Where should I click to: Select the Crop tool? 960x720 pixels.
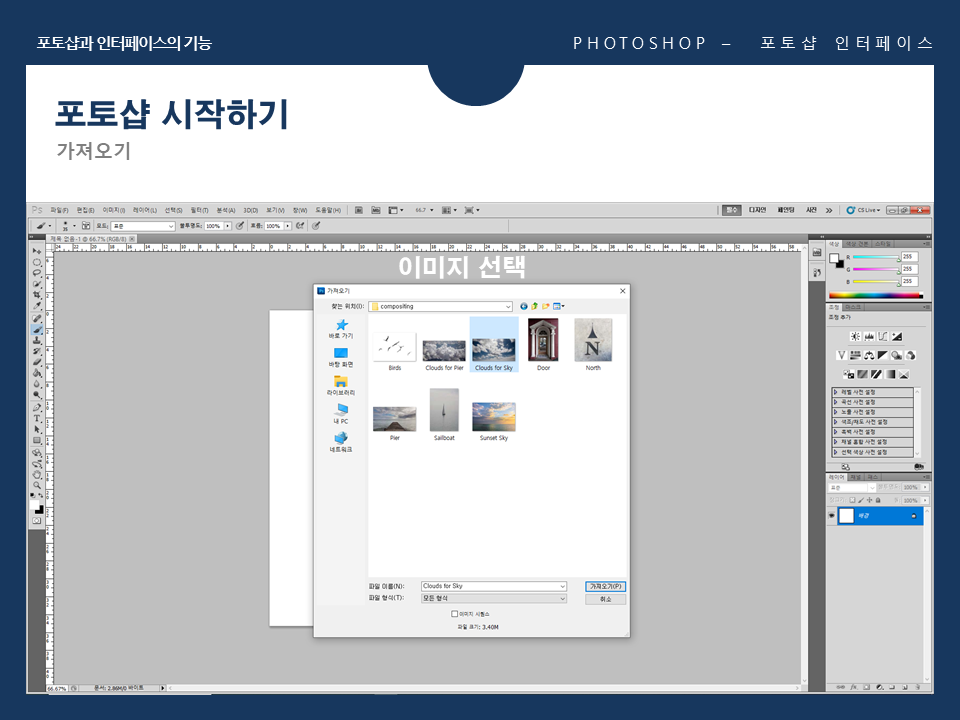[37, 294]
